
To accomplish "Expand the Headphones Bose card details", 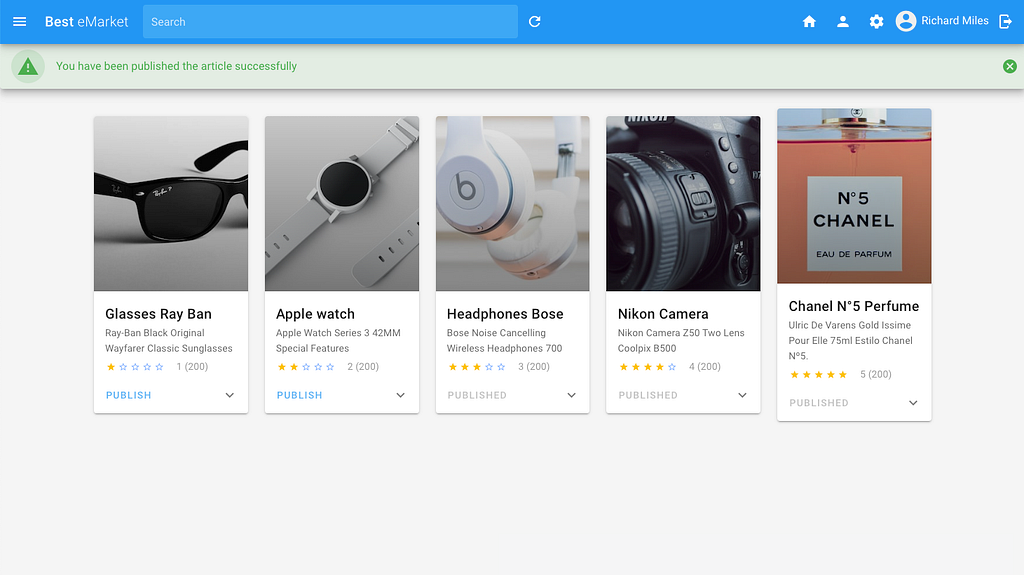I will click(x=571, y=395).
